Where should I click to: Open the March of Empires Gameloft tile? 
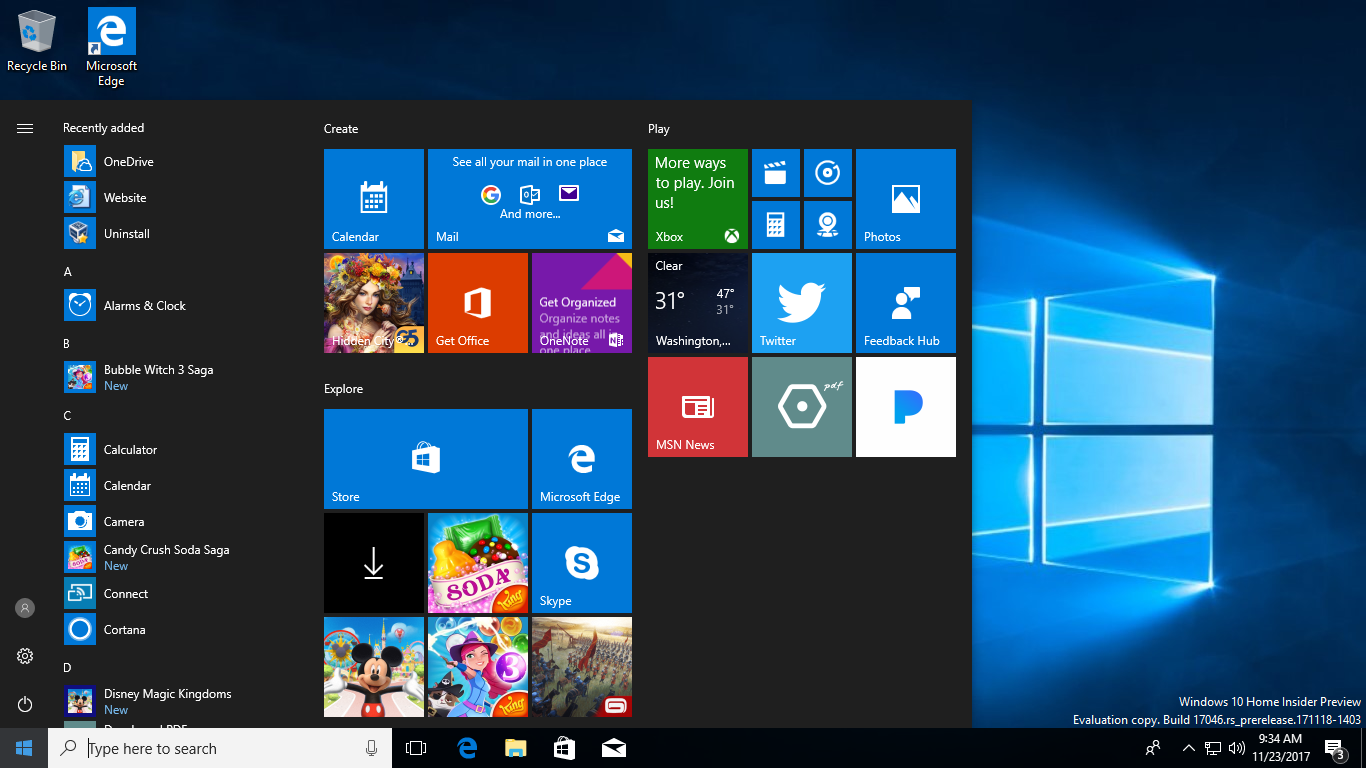tap(582, 667)
